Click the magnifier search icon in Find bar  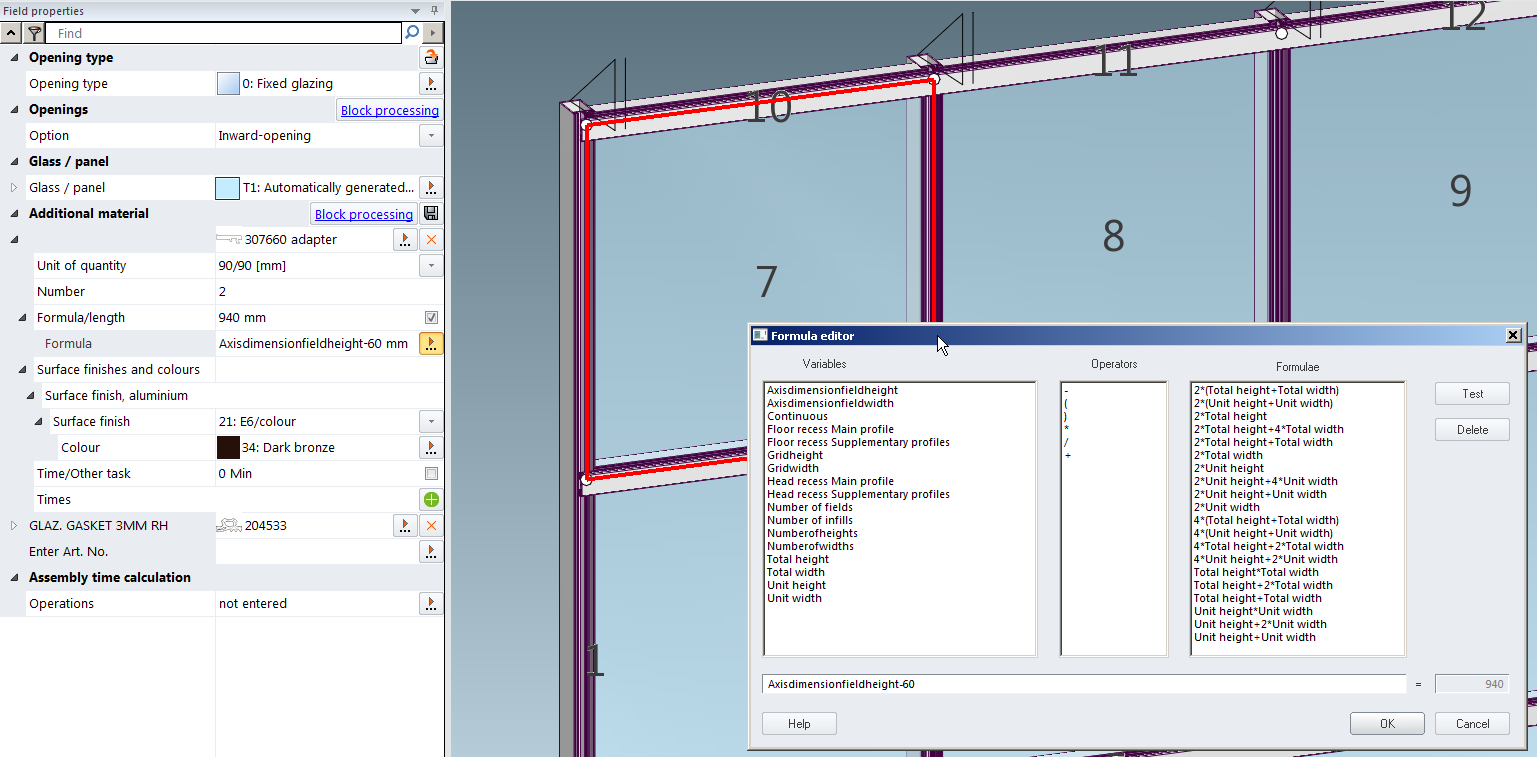click(411, 33)
